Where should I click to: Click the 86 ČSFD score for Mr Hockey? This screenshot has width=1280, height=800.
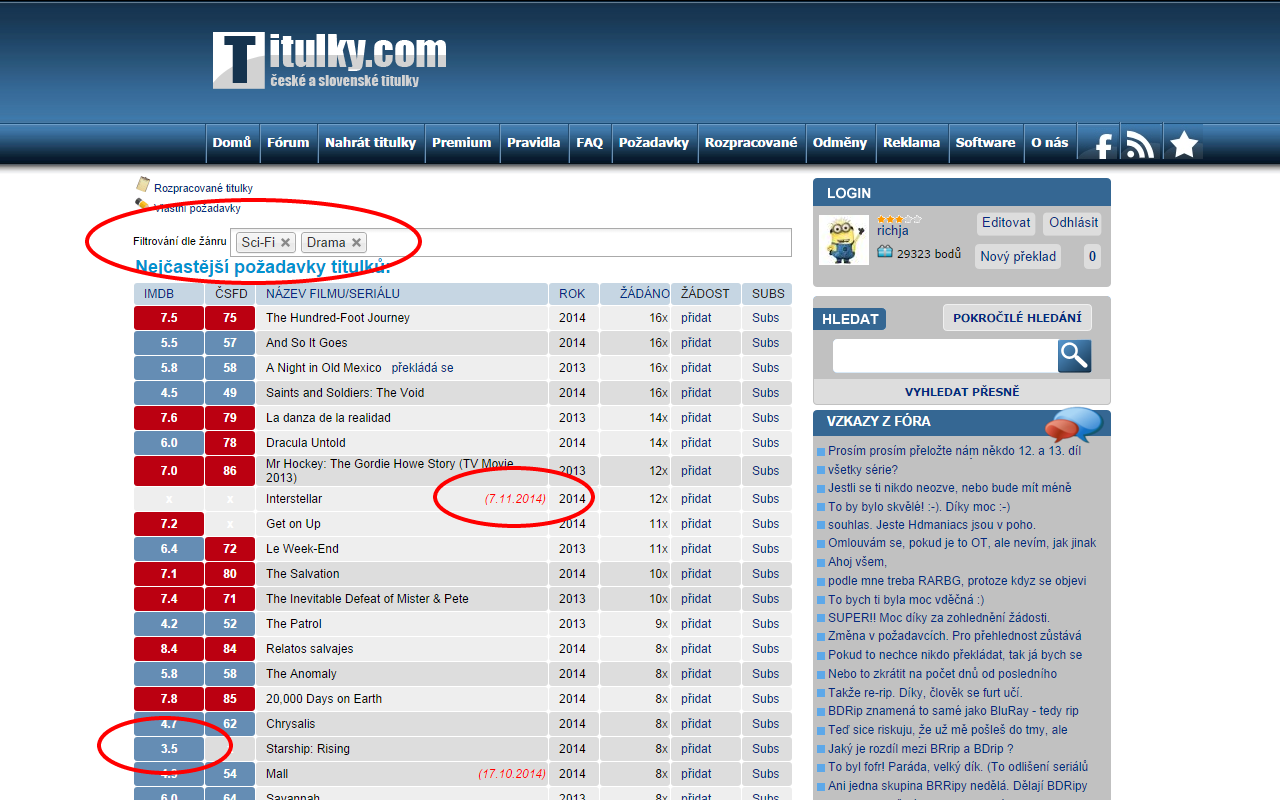point(230,470)
